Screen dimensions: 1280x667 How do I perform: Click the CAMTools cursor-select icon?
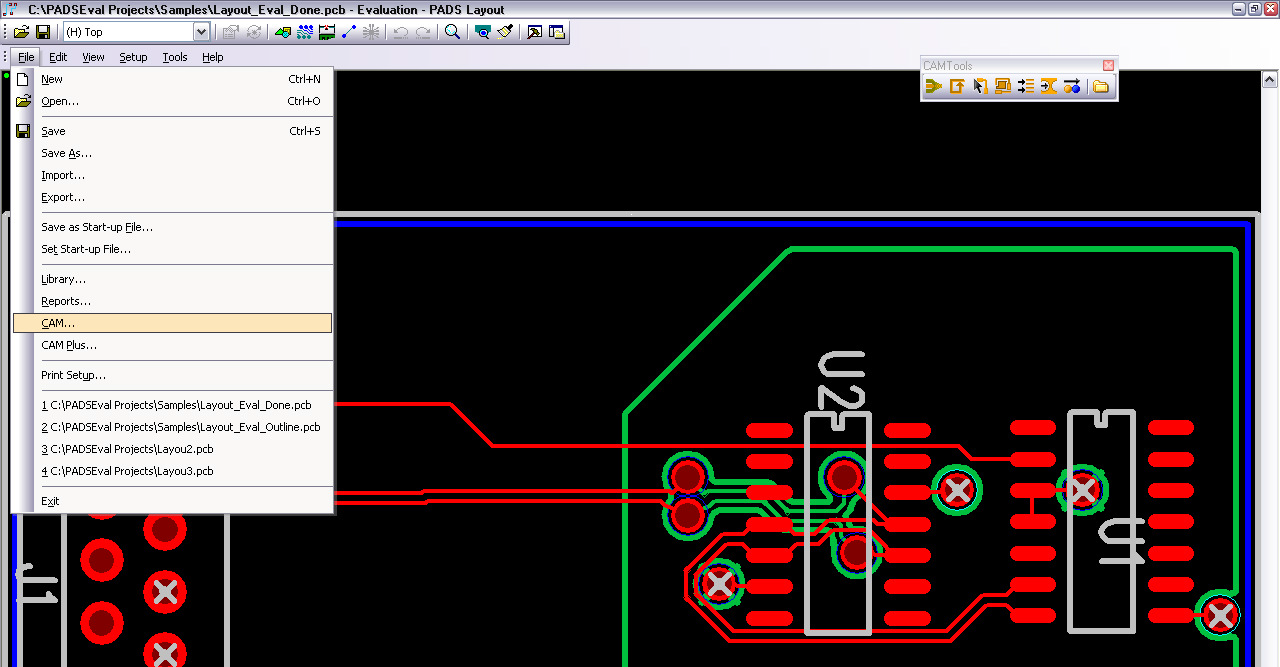tap(980, 87)
